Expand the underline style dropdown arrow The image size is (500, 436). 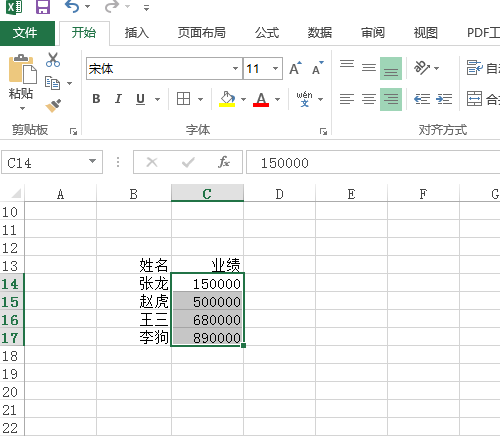pyautogui.click(x=157, y=99)
